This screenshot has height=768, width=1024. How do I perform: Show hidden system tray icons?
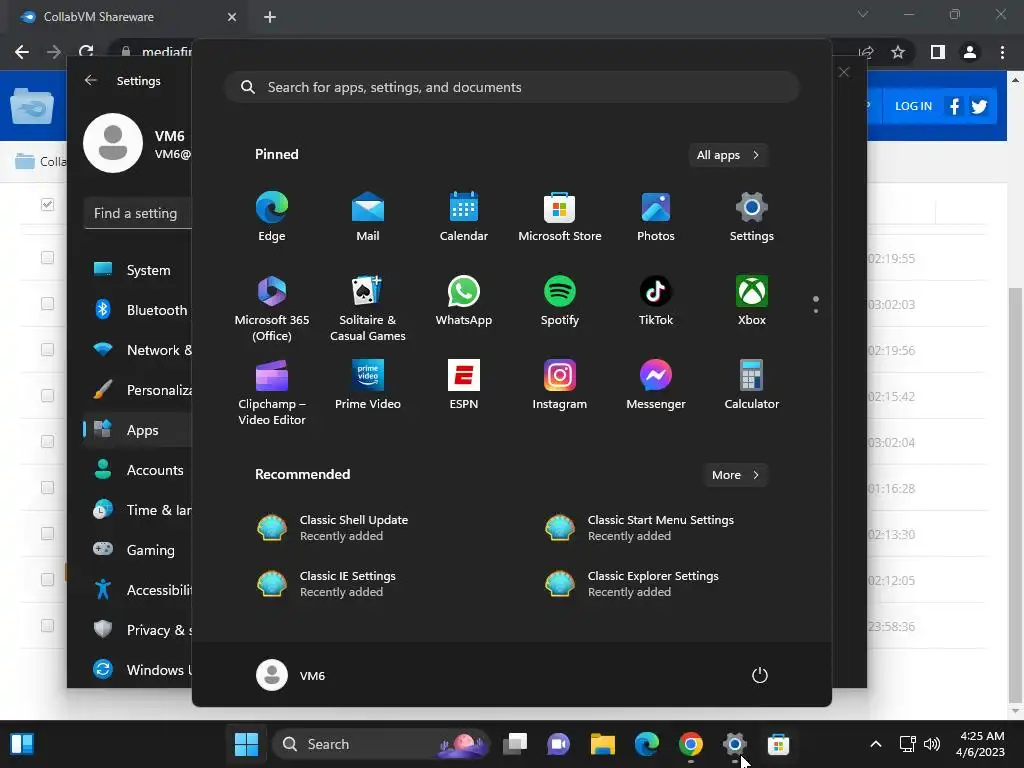(x=876, y=744)
